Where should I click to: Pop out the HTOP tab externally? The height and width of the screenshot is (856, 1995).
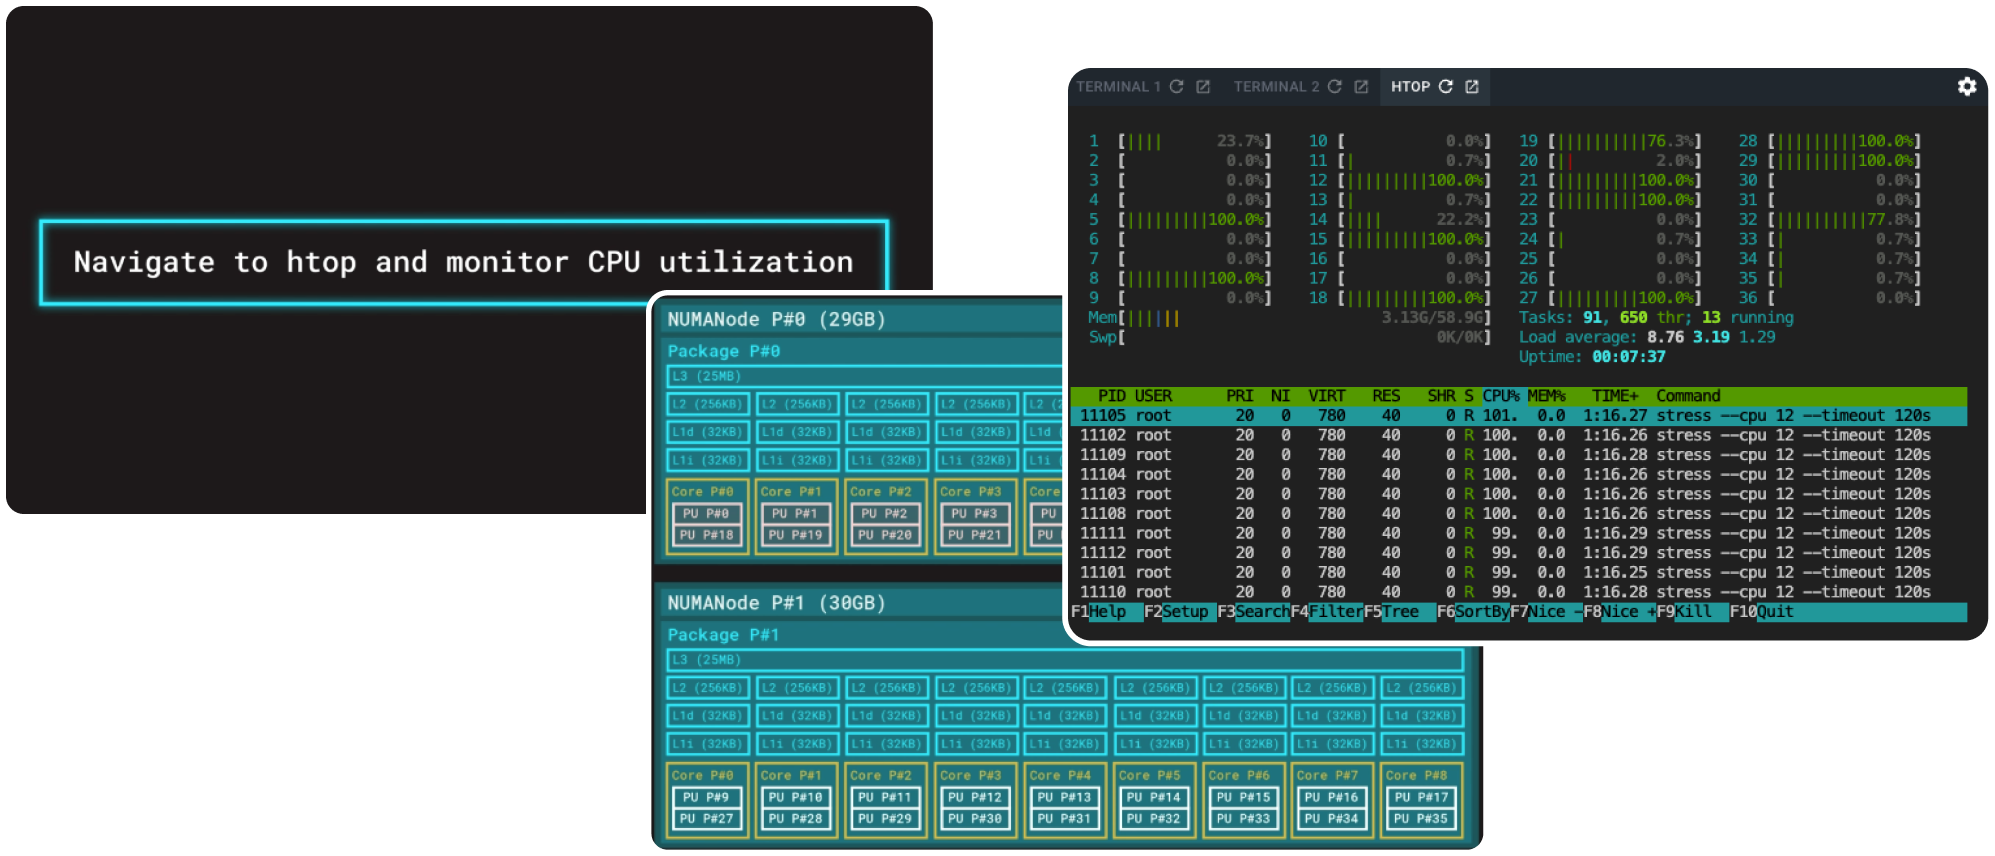pyautogui.click(x=1472, y=87)
